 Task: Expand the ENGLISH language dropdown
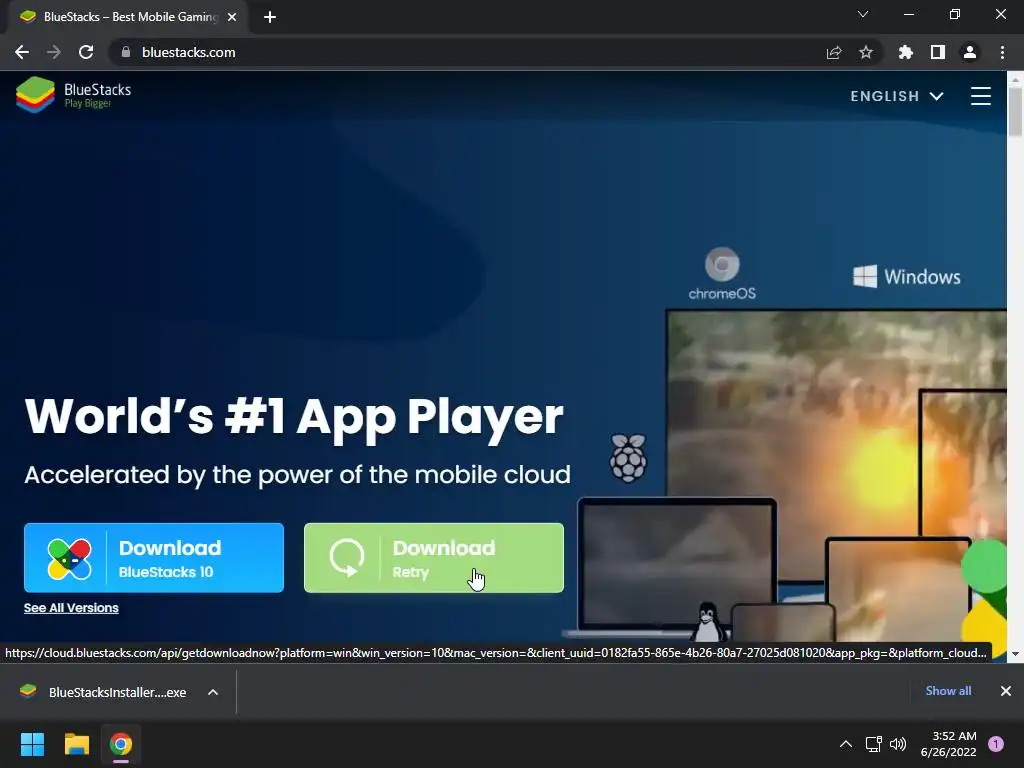coord(897,96)
